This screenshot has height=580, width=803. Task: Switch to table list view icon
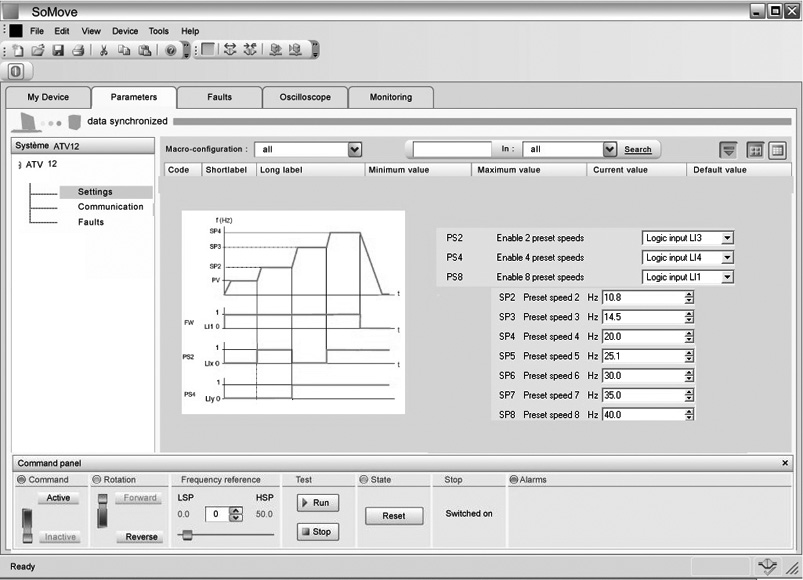pos(777,150)
